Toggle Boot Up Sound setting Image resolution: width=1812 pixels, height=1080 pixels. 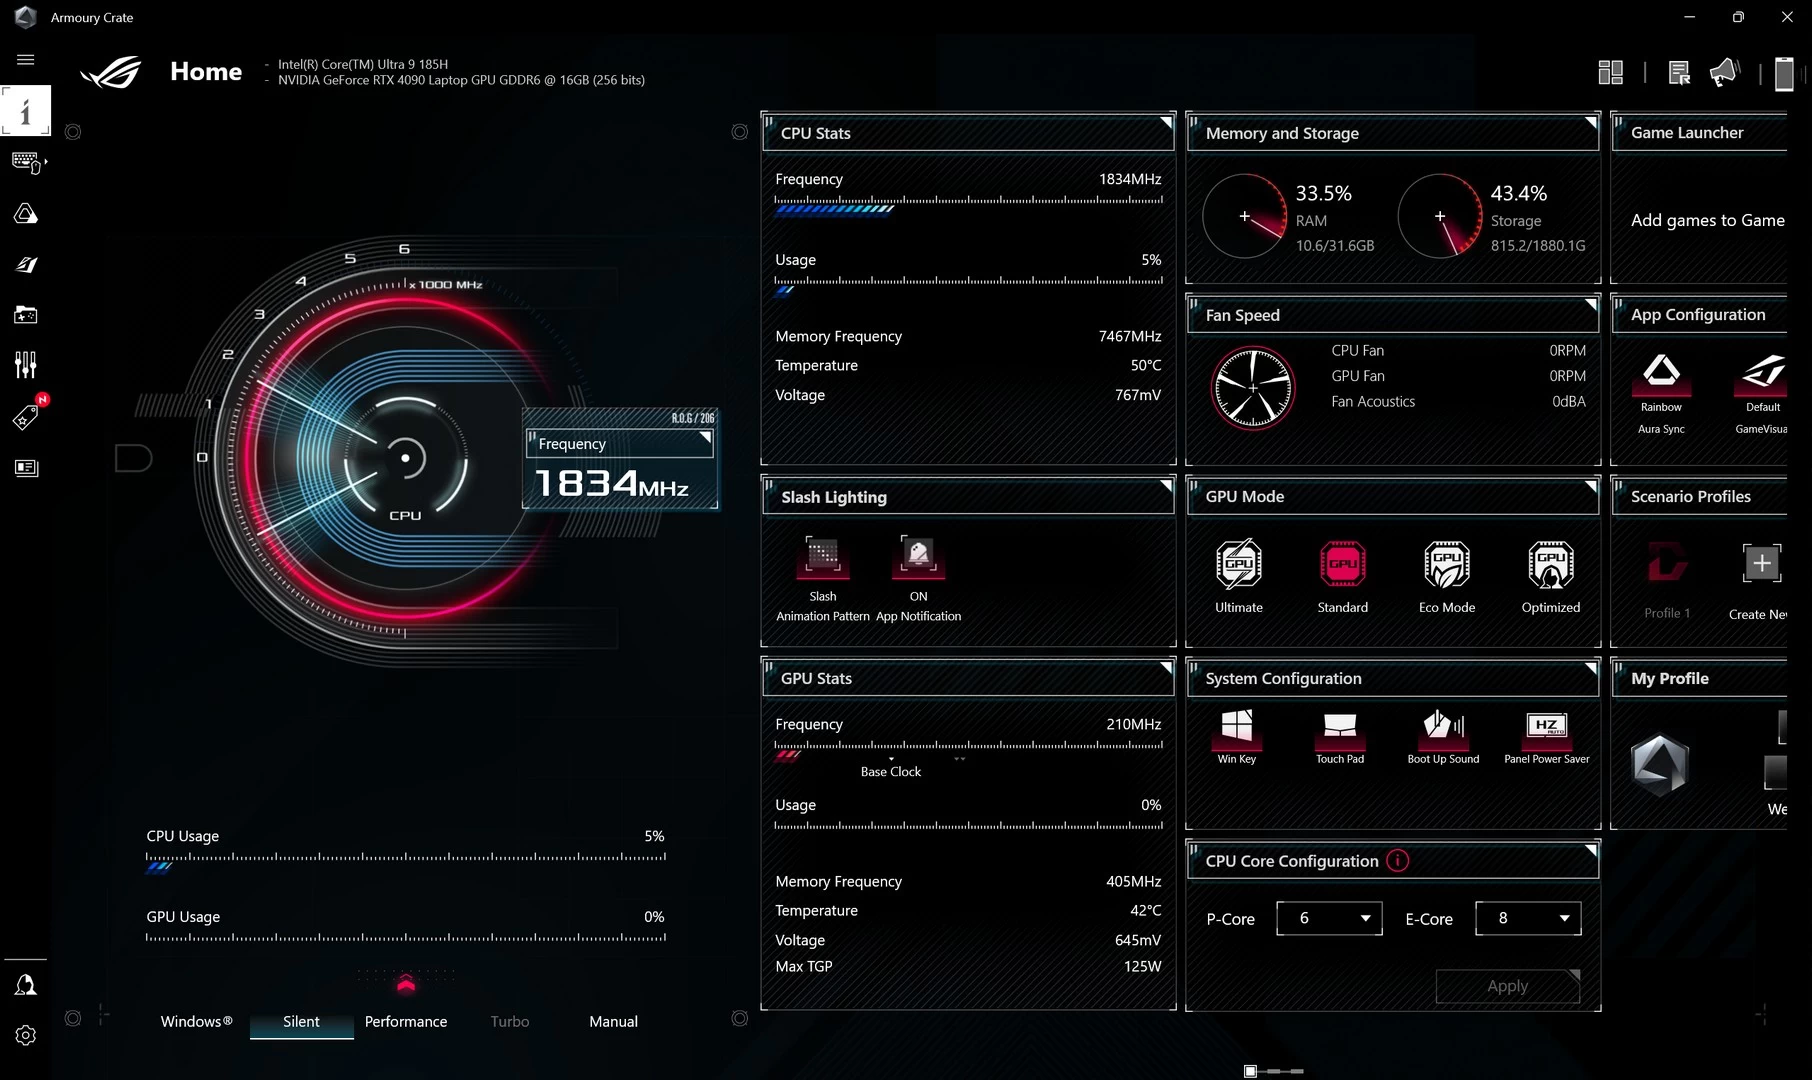pos(1443,727)
